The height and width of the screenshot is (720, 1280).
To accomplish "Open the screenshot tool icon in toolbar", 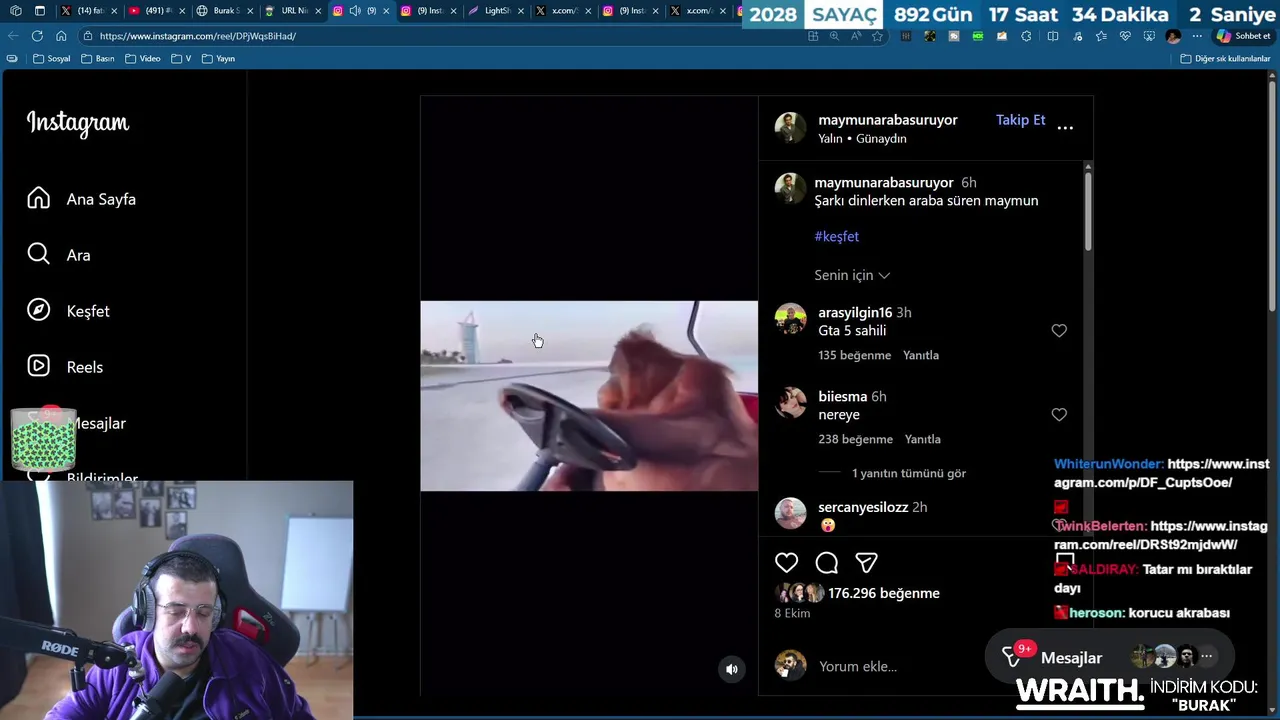I will click(x=1148, y=36).
